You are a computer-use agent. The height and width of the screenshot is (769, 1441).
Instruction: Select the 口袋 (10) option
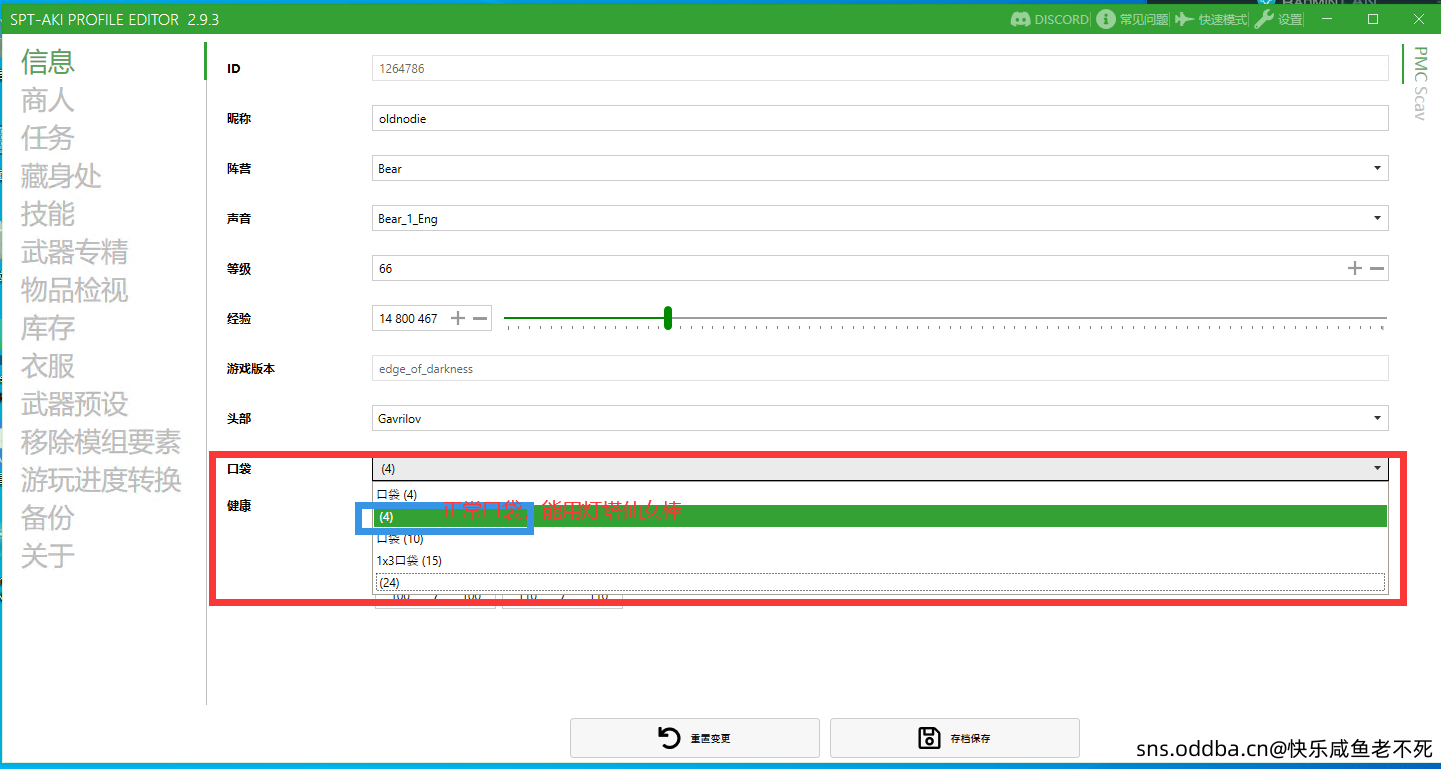pyautogui.click(x=881, y=538)
